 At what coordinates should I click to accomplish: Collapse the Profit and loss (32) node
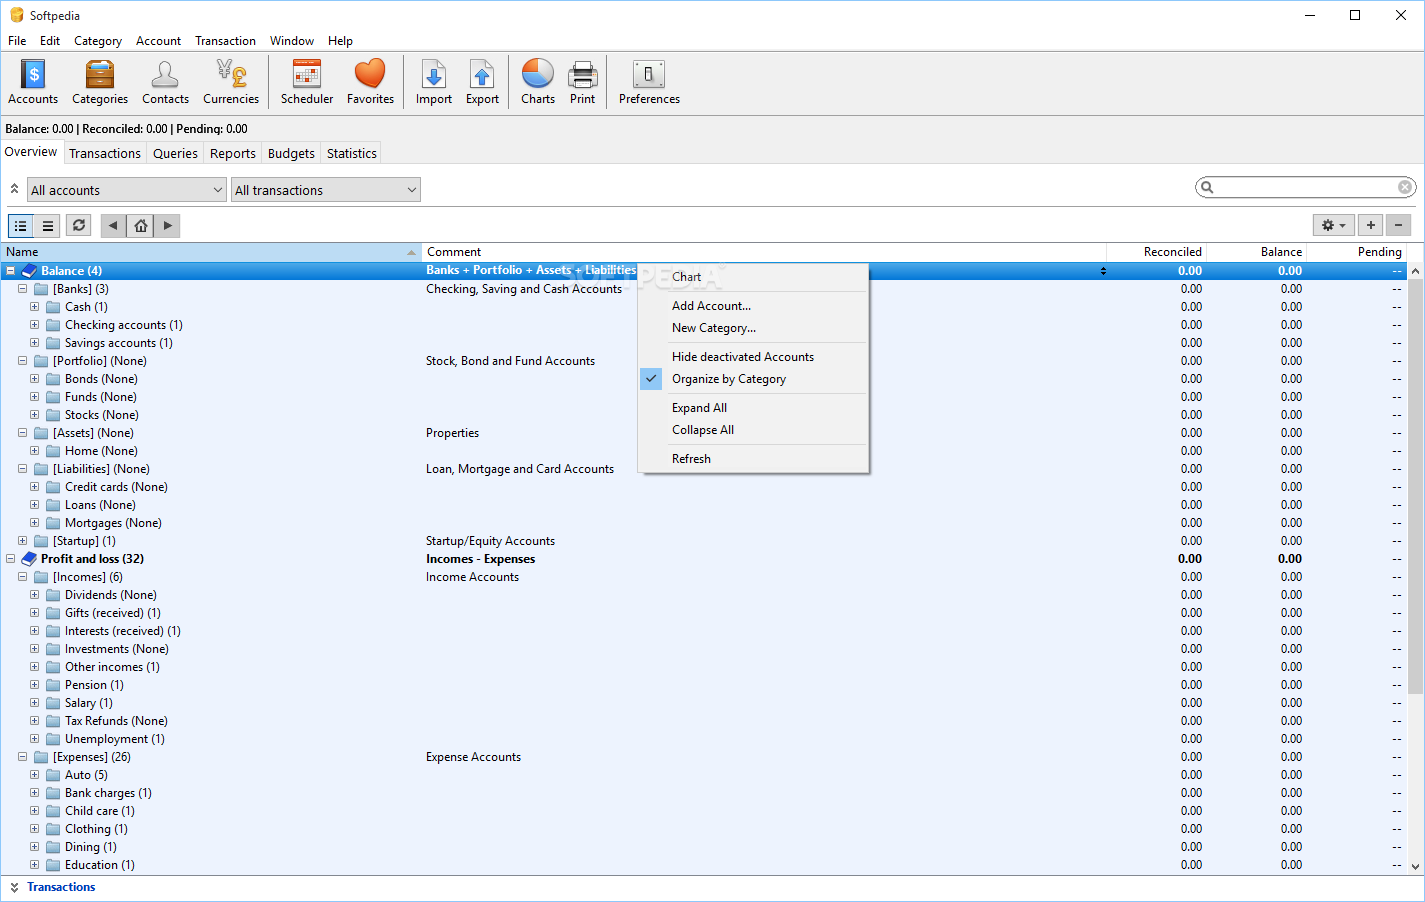(11, 559)
